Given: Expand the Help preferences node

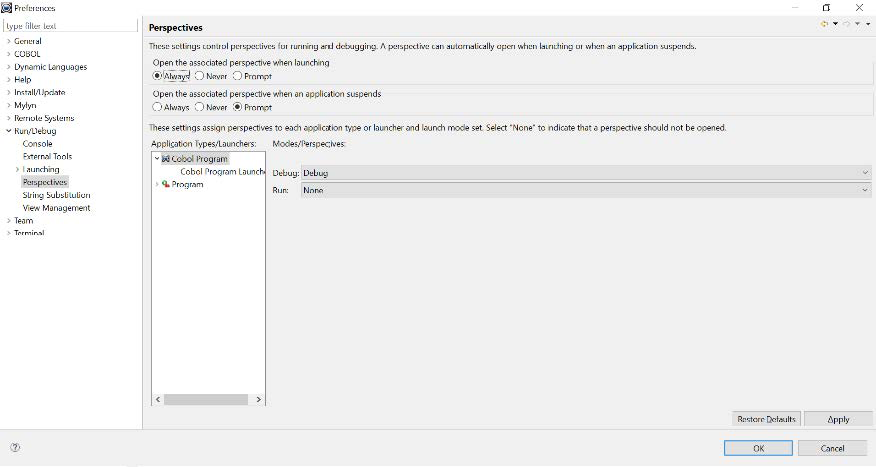Looking at the screenshot, I should (x=8, y=79).
